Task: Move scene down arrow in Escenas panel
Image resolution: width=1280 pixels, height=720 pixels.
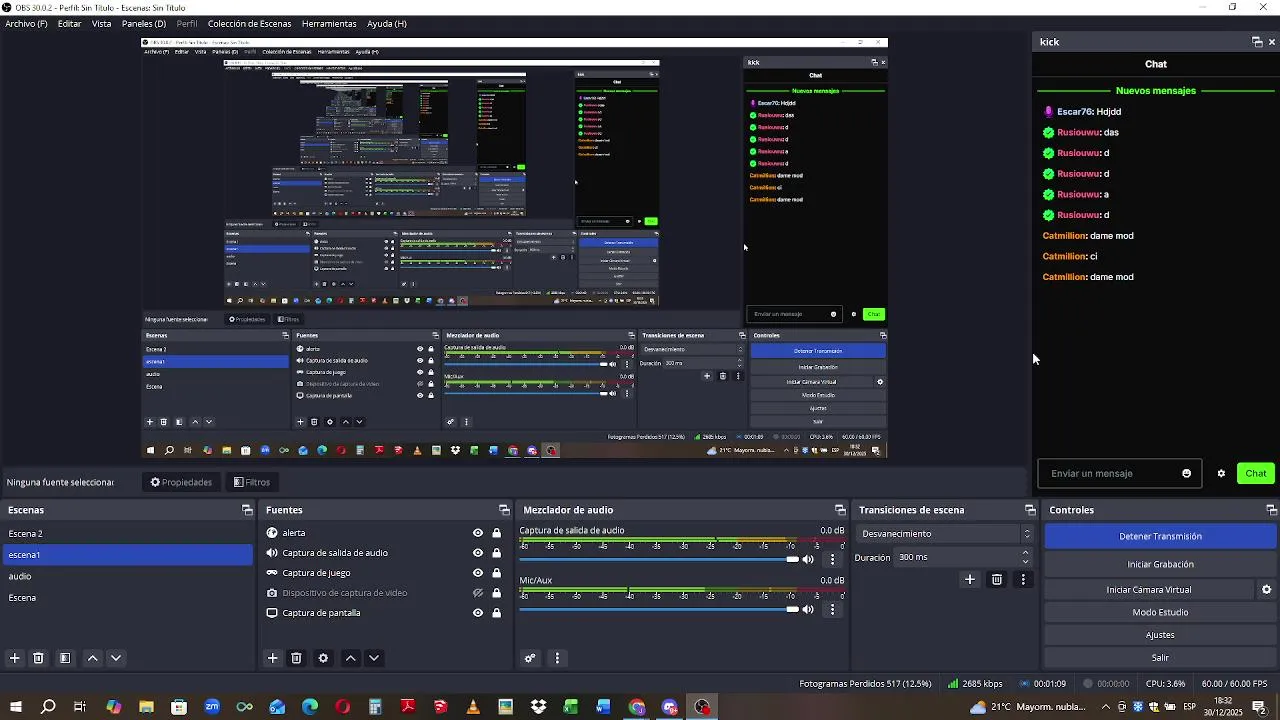Action: coord(116,658)
